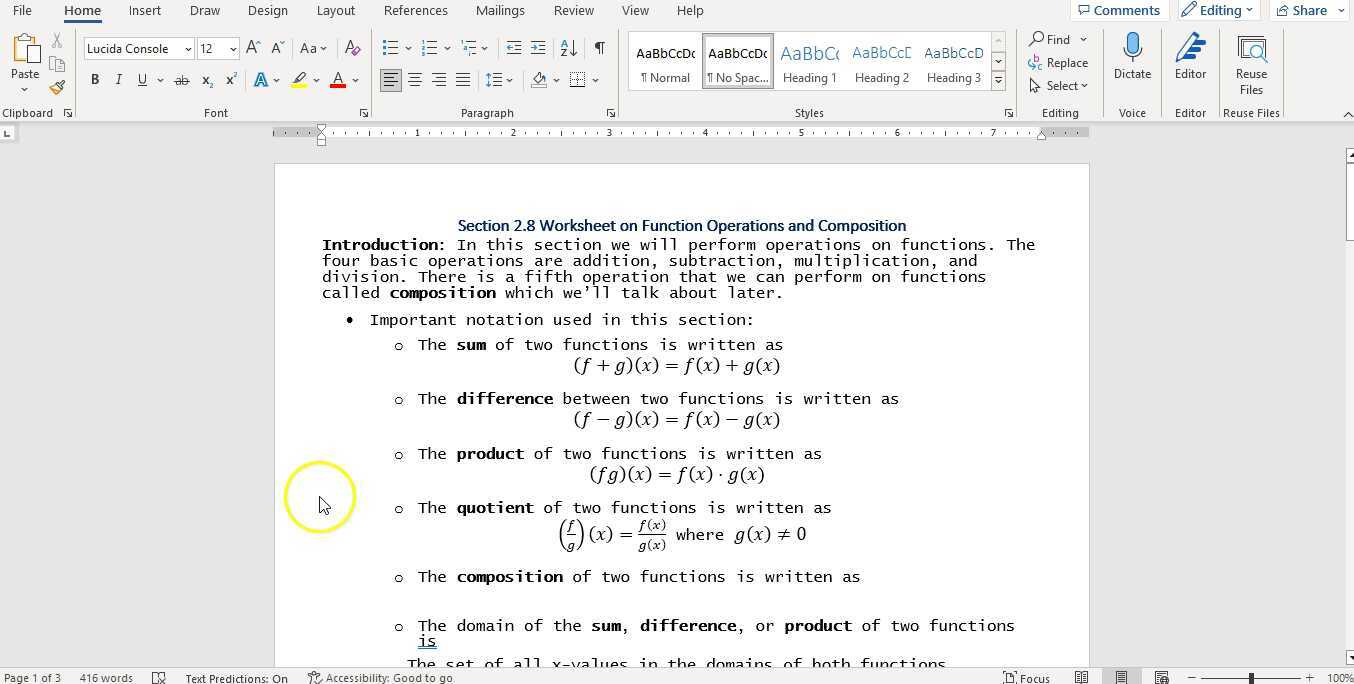Toggle Italic formatting

click(x=118, y=80)
